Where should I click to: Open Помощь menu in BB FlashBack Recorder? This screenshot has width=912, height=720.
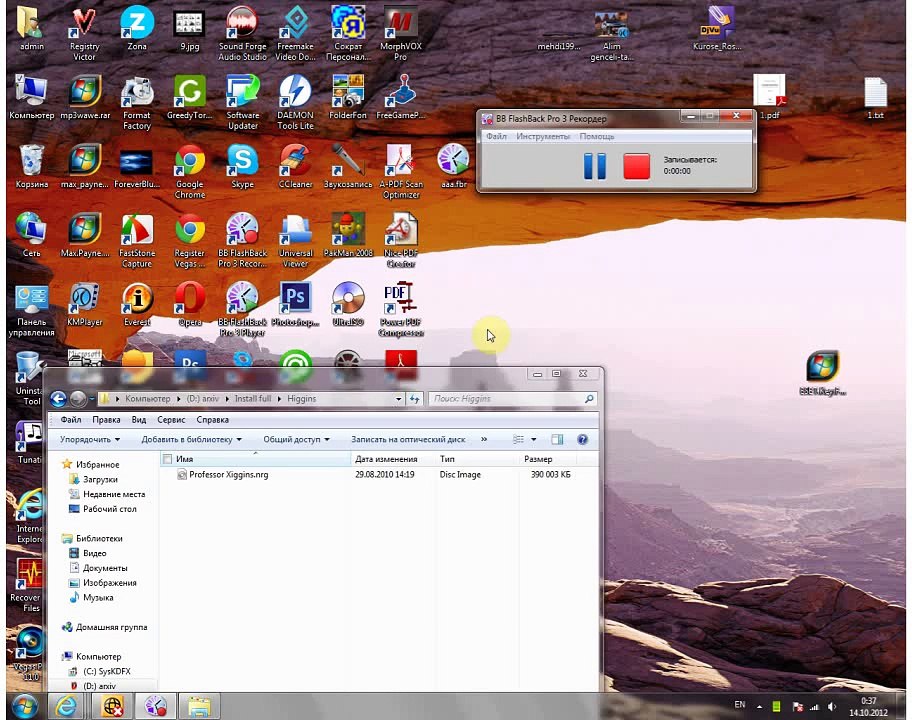pos(597,136)
